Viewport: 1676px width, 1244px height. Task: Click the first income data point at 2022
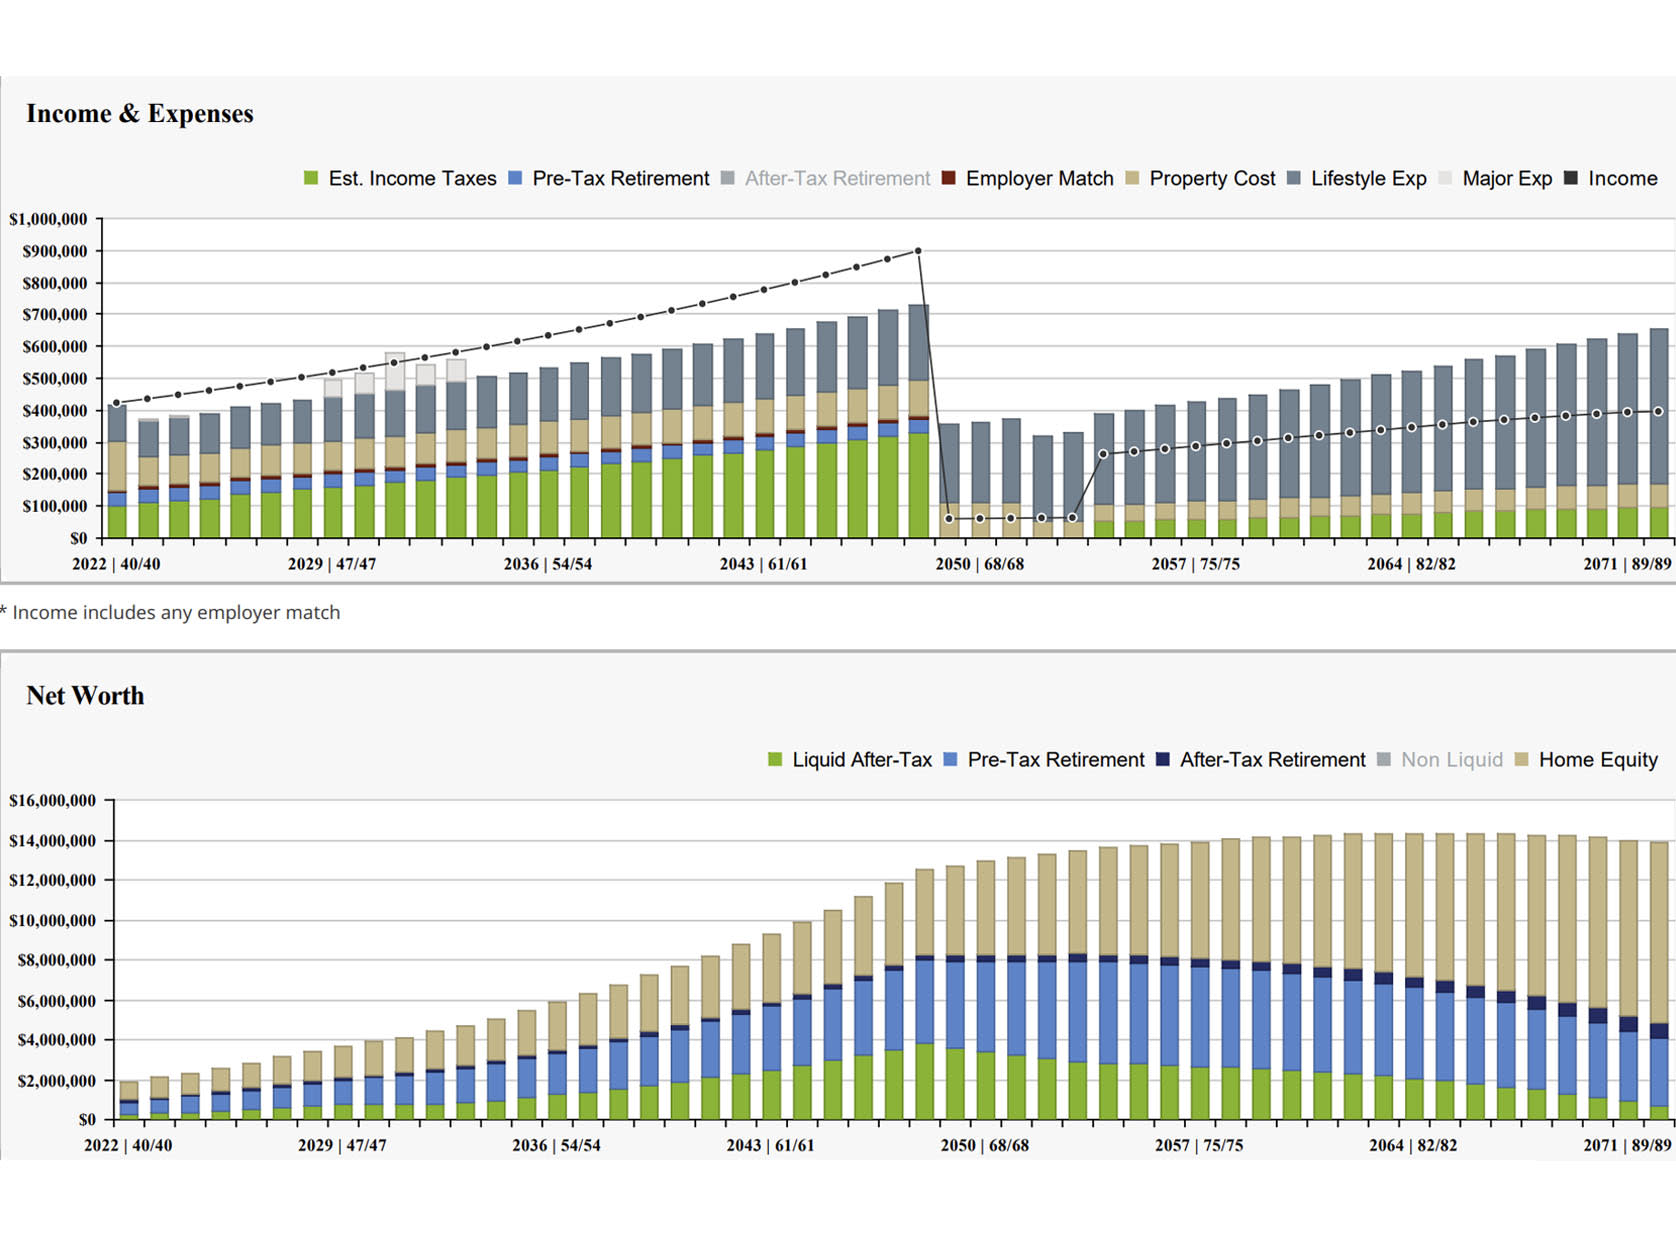[x=117, y=403]
